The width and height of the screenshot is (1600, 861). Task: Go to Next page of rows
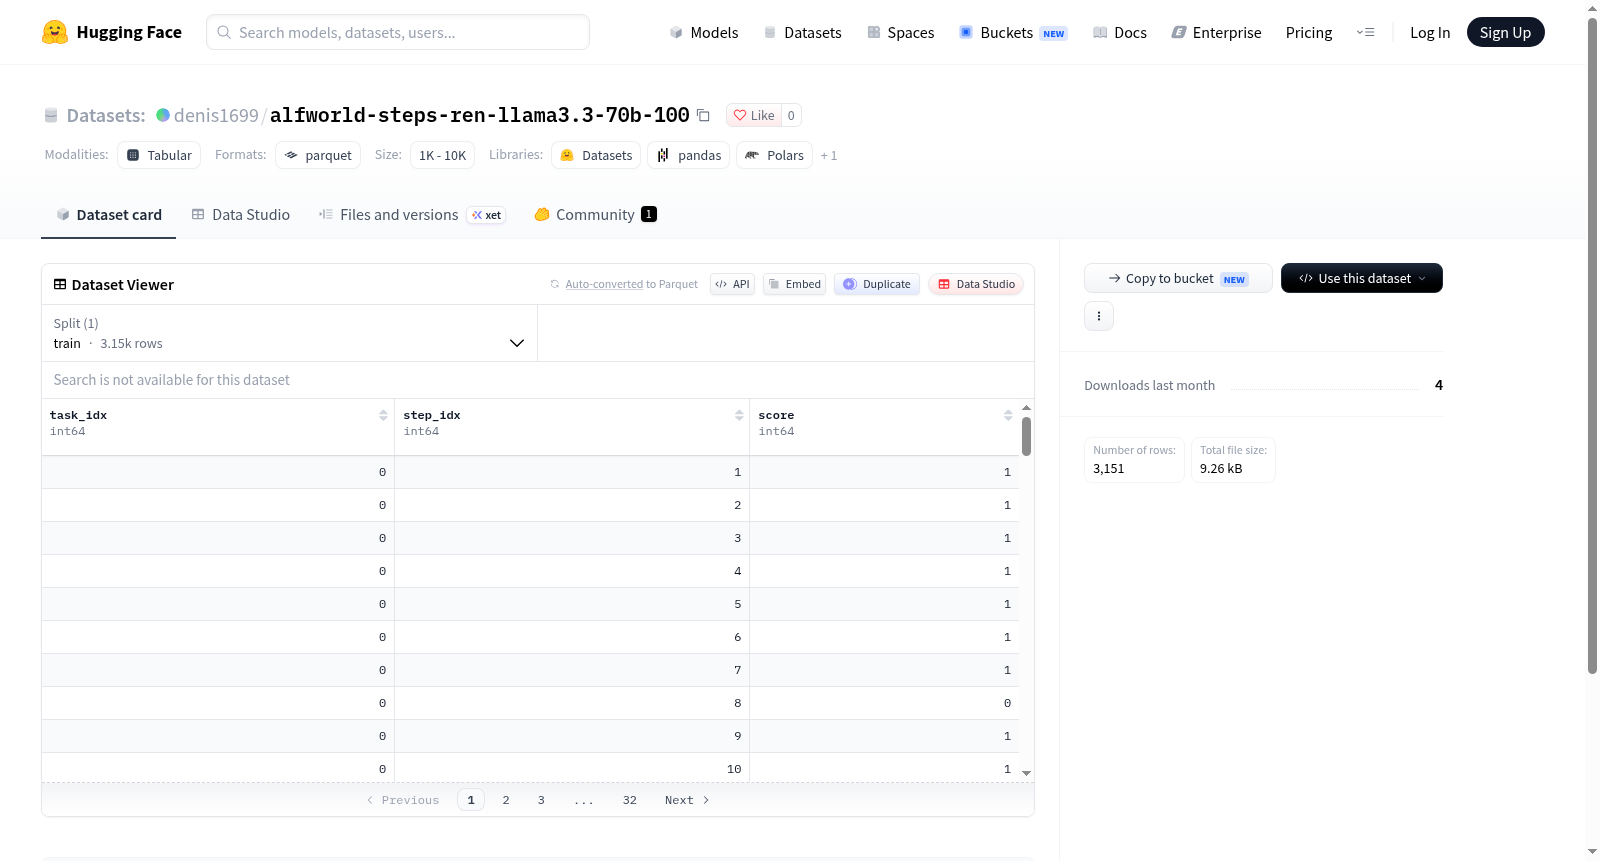(687, 800)
